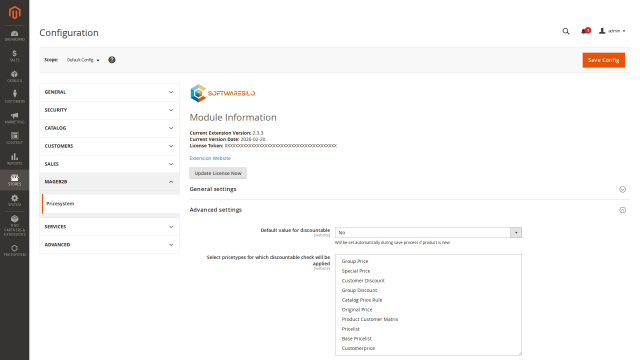Screen dimensions: 640x360
Task: Click Update License Now button
Action: pos(218,173)
